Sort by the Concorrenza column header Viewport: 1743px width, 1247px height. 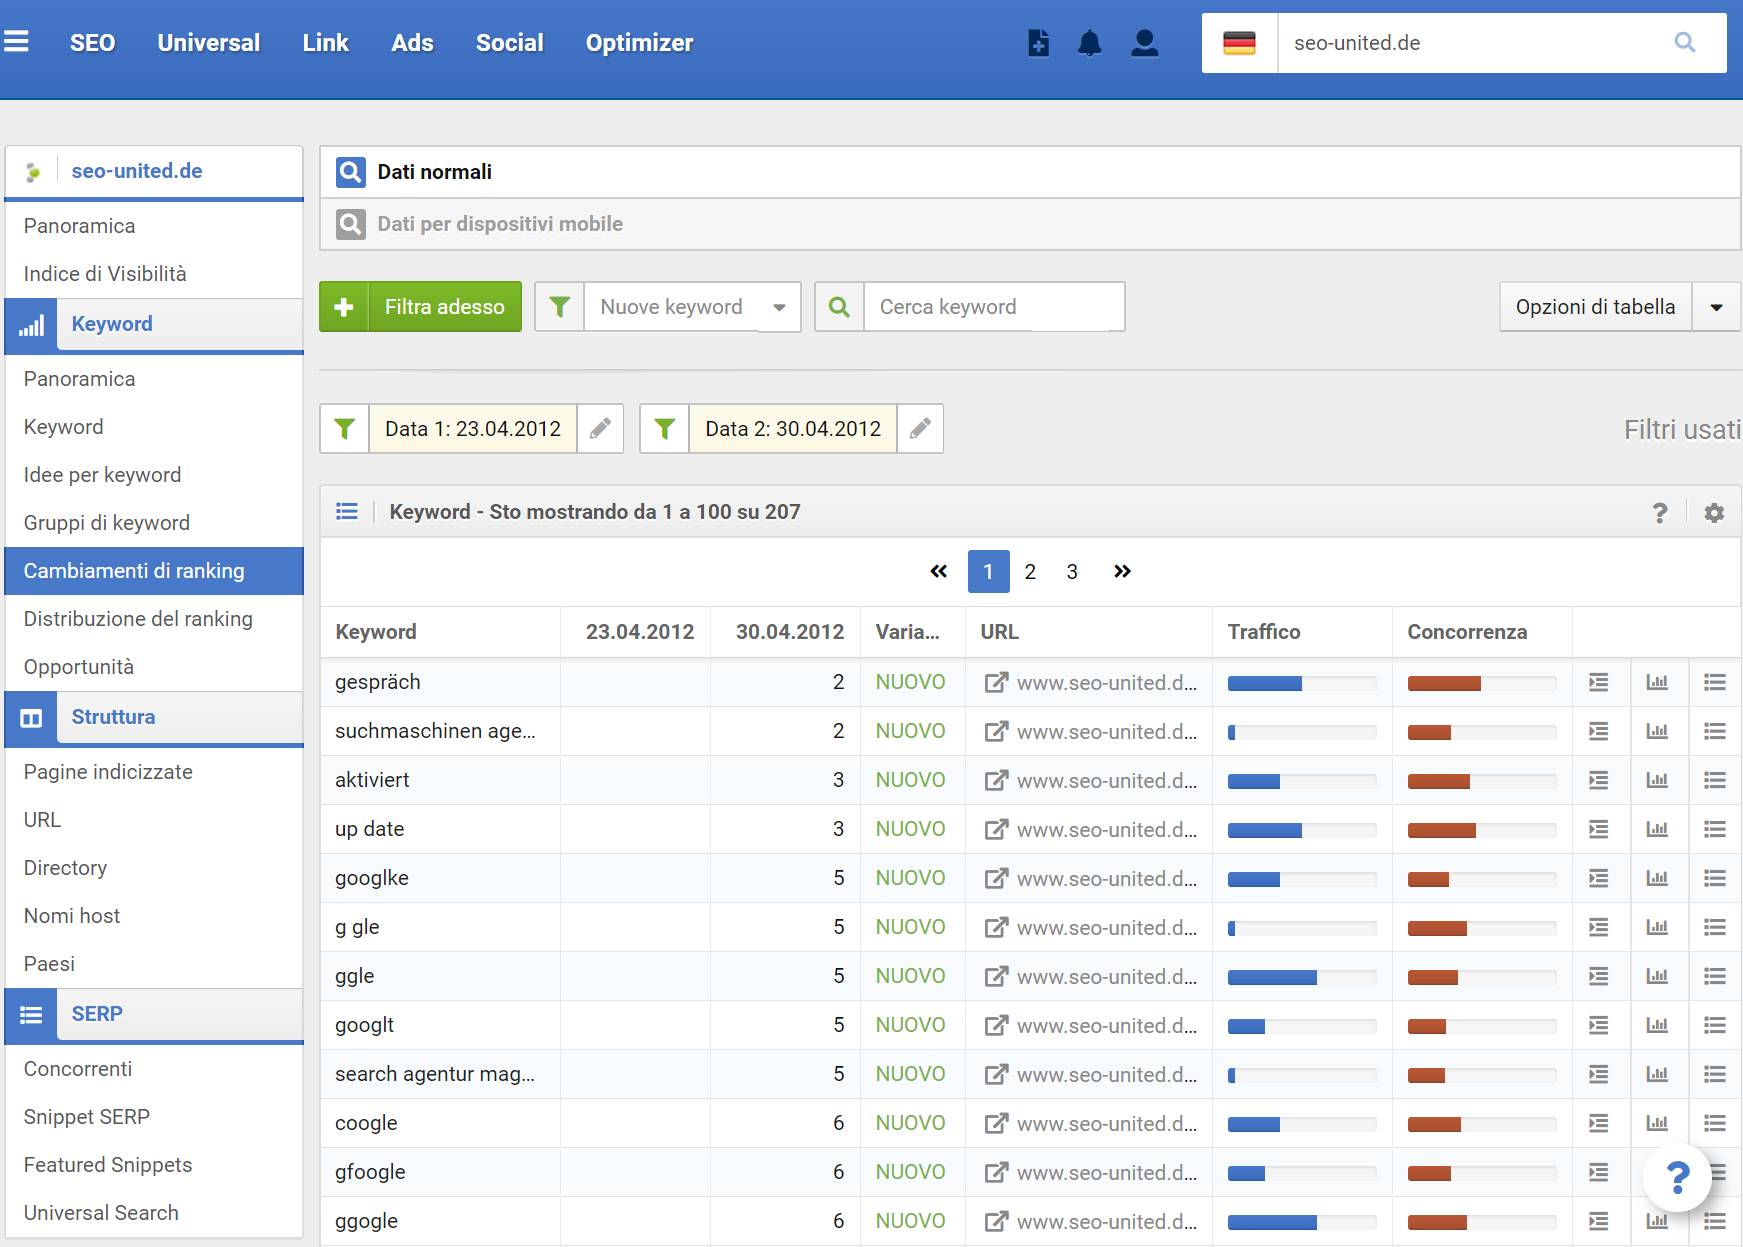coord(1467,632)
